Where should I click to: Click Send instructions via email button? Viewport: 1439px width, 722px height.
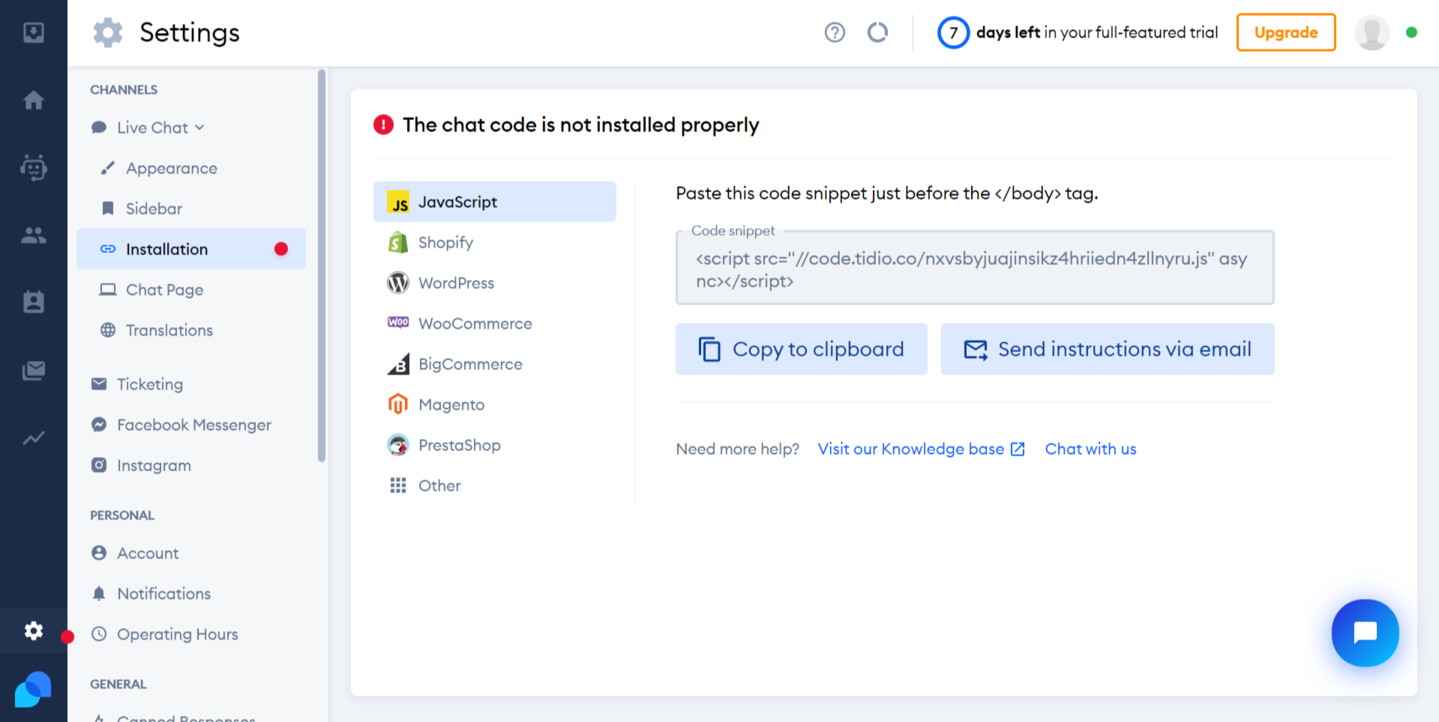coord(1107,349)
